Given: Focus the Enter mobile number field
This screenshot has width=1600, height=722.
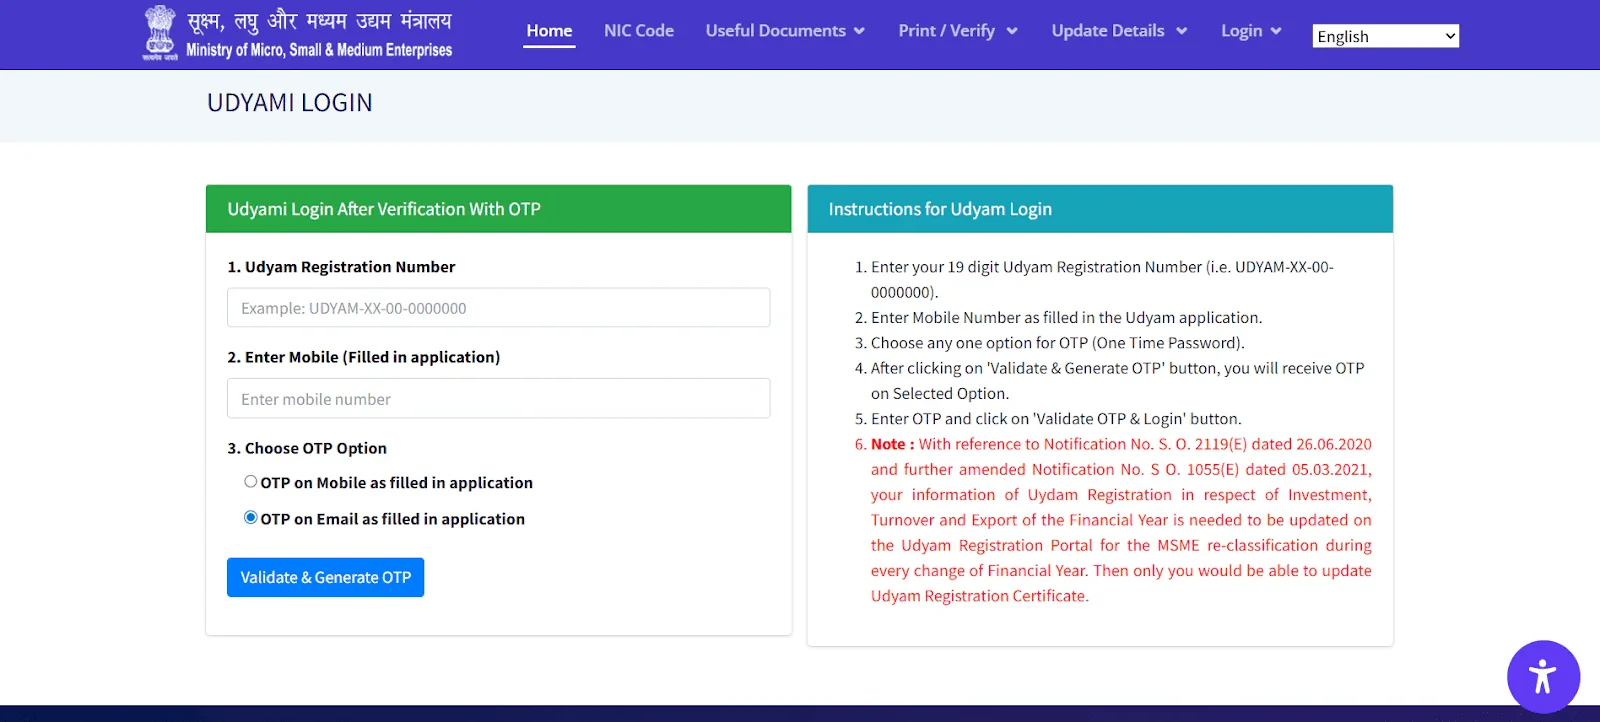Looking at the screenshot, I should (498, 398).
